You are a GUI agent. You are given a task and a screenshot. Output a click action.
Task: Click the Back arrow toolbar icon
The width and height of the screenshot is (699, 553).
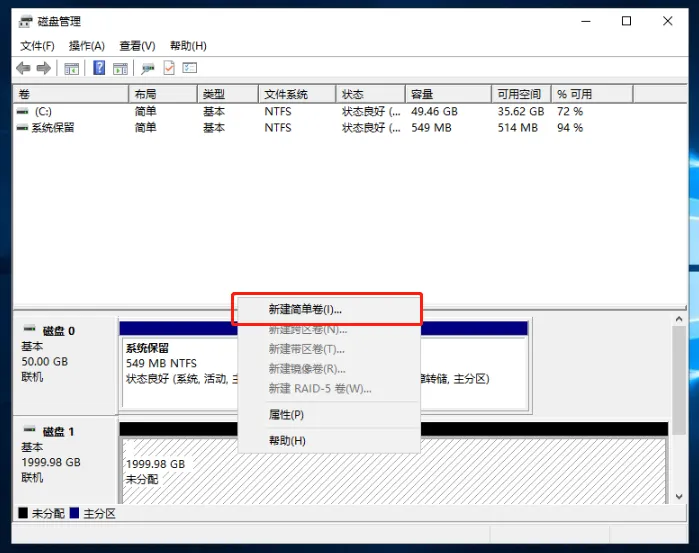coord(23,68)
